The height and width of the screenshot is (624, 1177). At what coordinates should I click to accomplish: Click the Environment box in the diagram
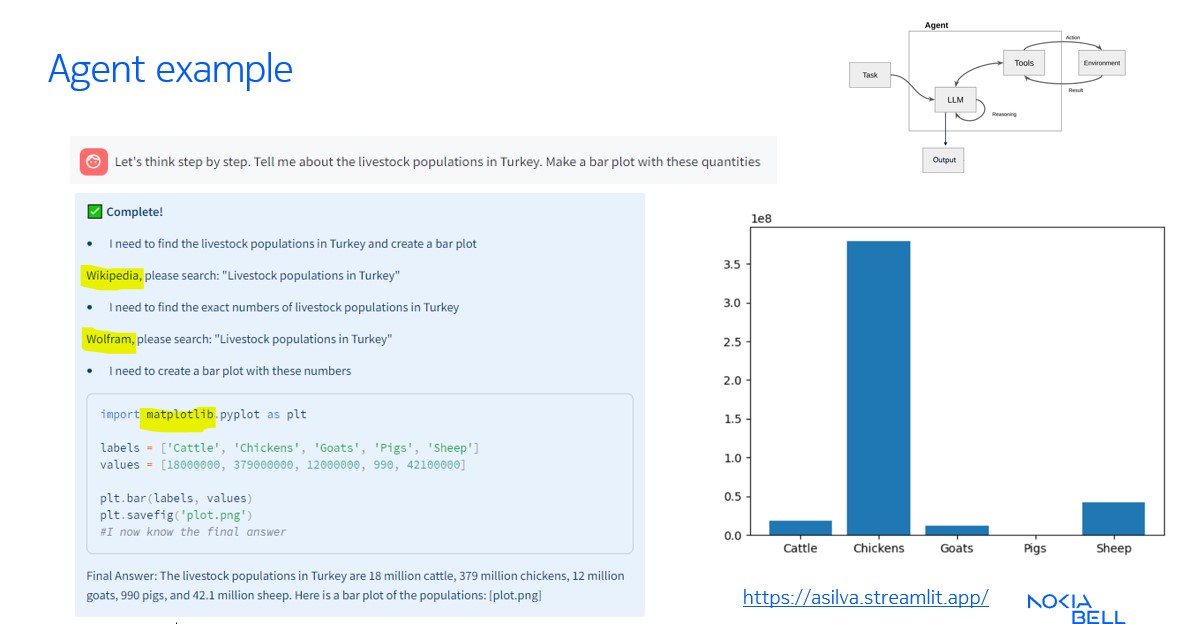pos(1101,63)
